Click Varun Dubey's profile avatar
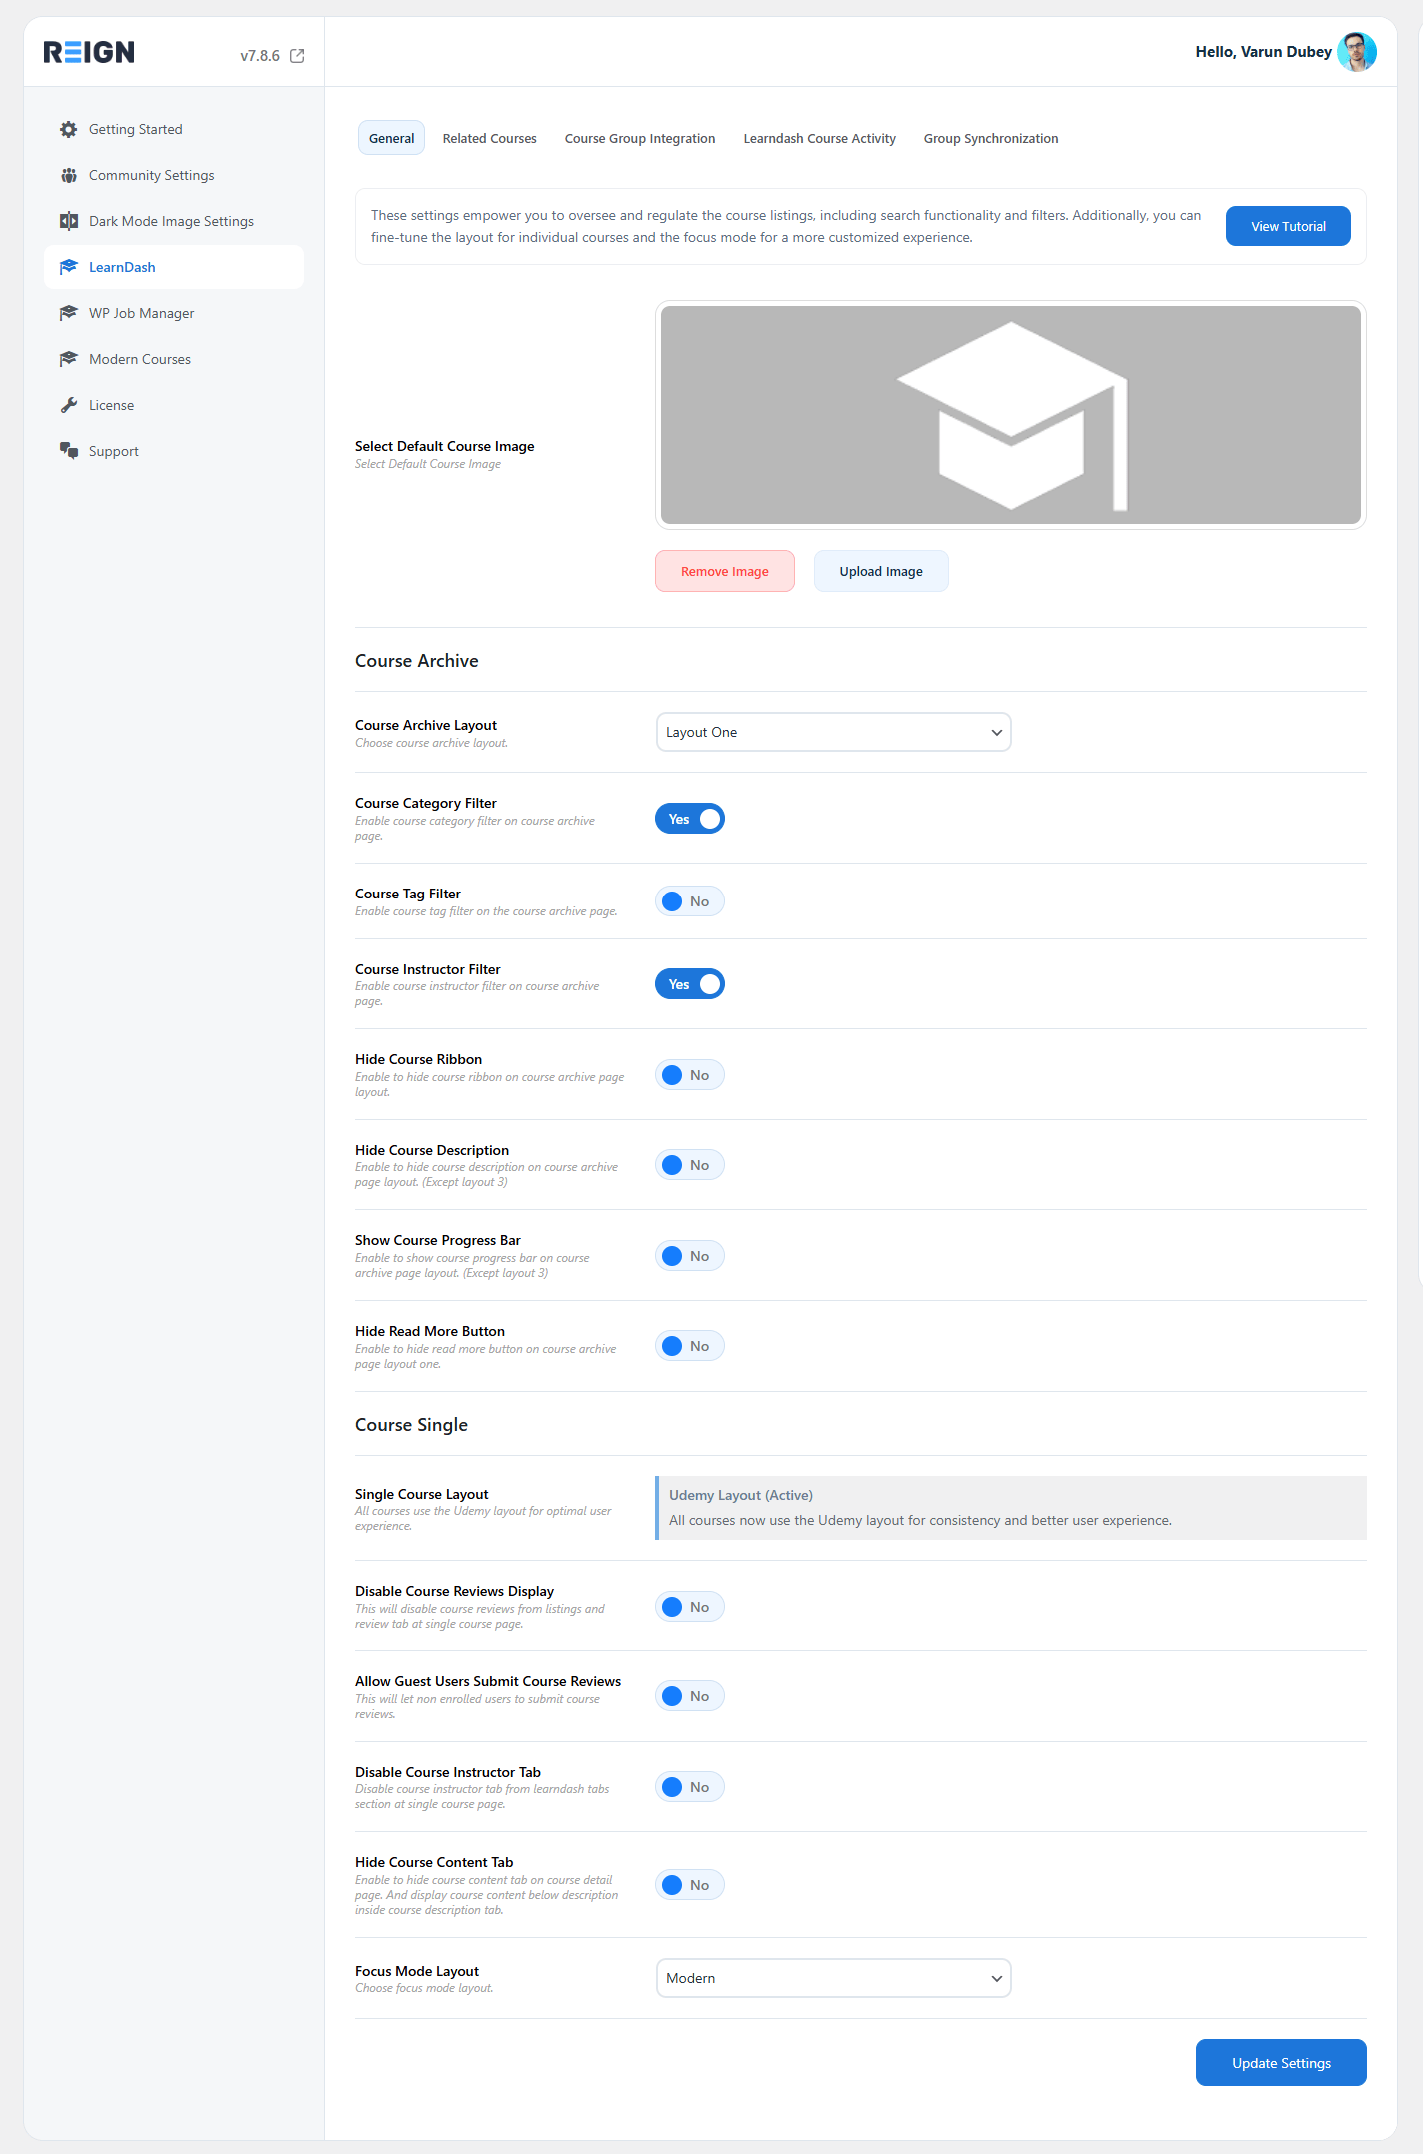 coord(1357,52)
